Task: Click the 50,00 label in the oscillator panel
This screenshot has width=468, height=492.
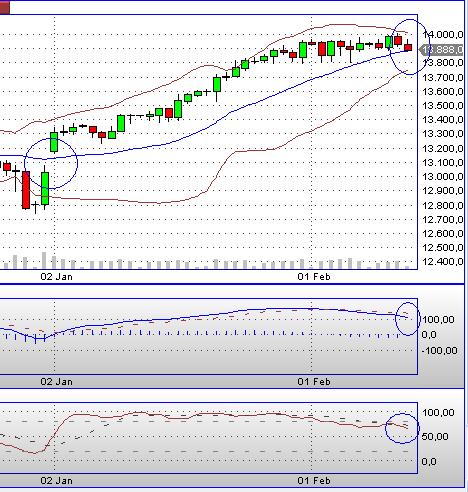Action: click(435, 436)
